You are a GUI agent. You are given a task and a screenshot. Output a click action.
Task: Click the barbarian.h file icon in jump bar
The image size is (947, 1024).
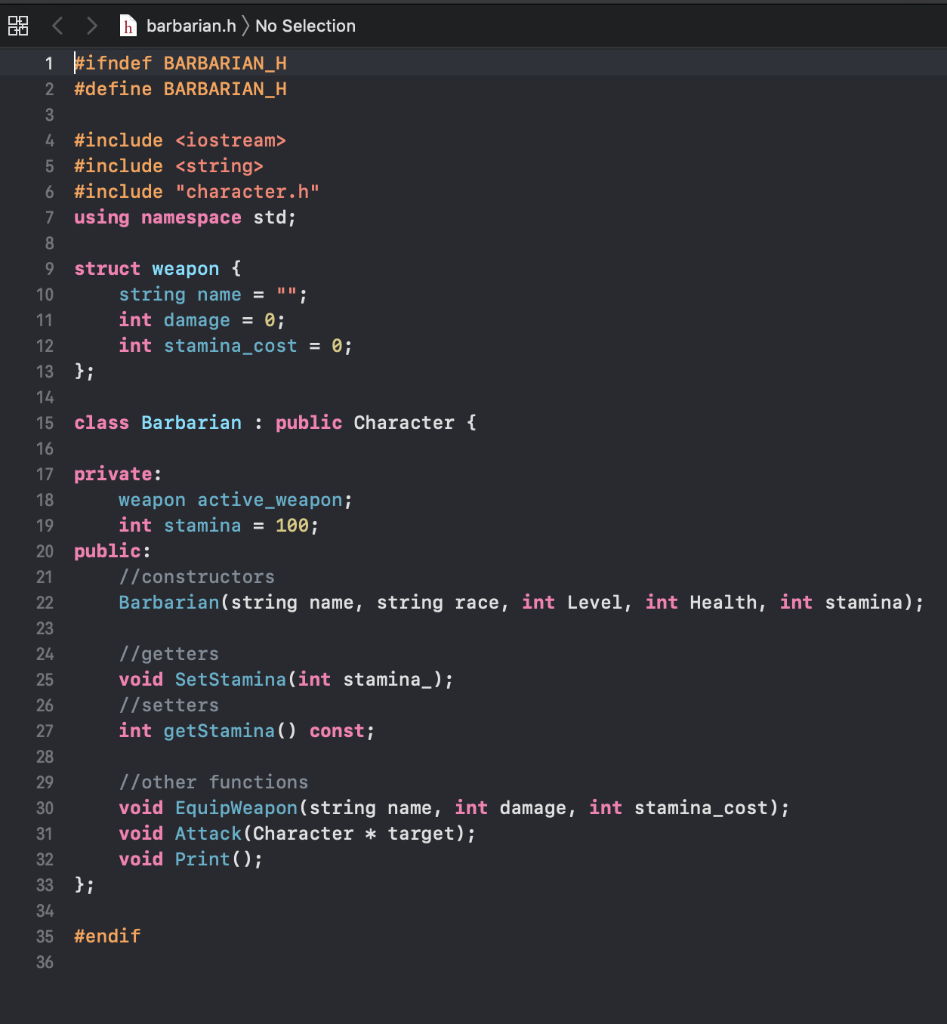tap(128, 25)
